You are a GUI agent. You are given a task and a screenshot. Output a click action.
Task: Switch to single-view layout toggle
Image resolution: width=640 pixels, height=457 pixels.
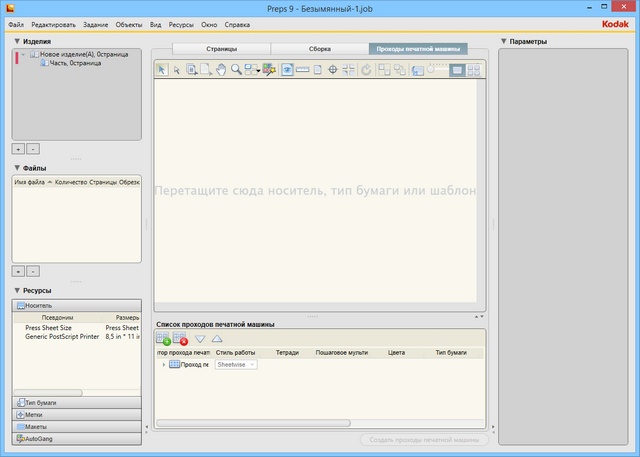[x=456, y=70]
